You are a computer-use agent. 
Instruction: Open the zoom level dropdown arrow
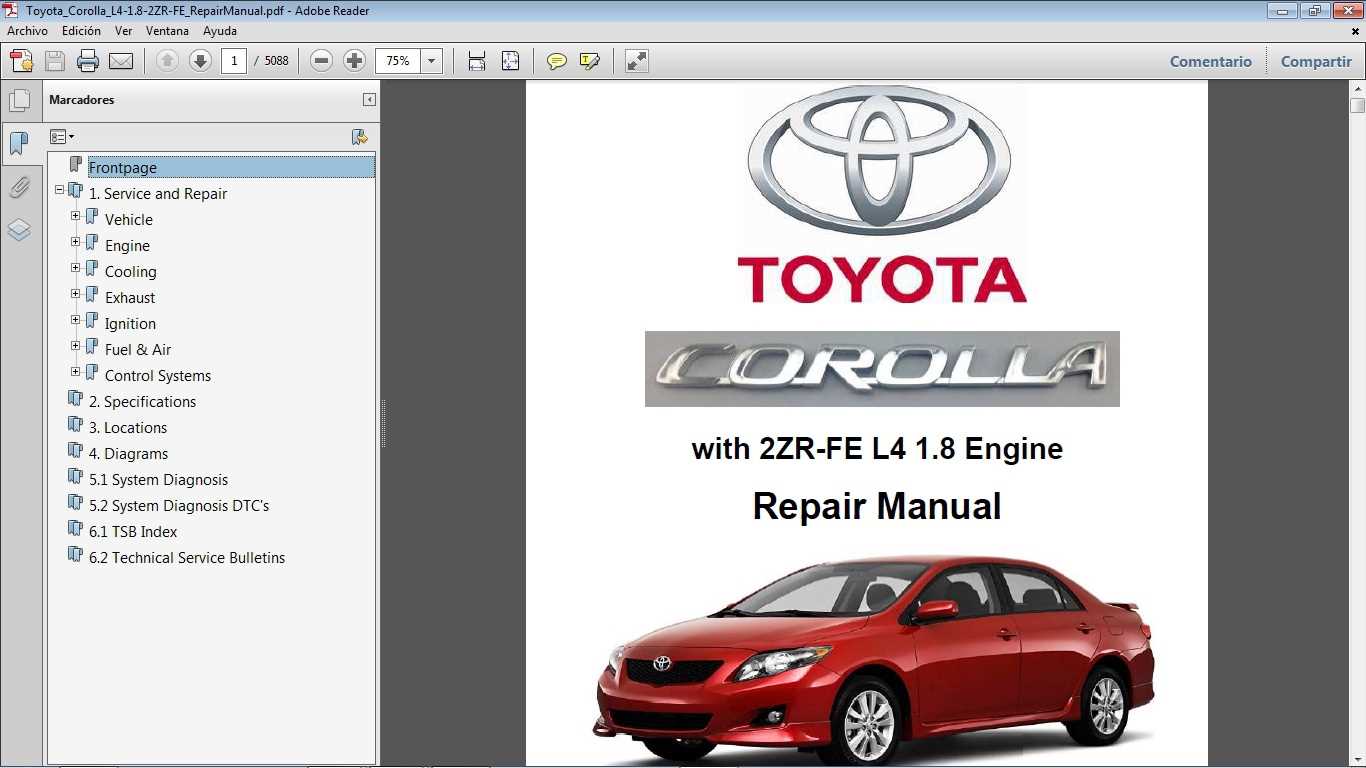click(431, 61)
